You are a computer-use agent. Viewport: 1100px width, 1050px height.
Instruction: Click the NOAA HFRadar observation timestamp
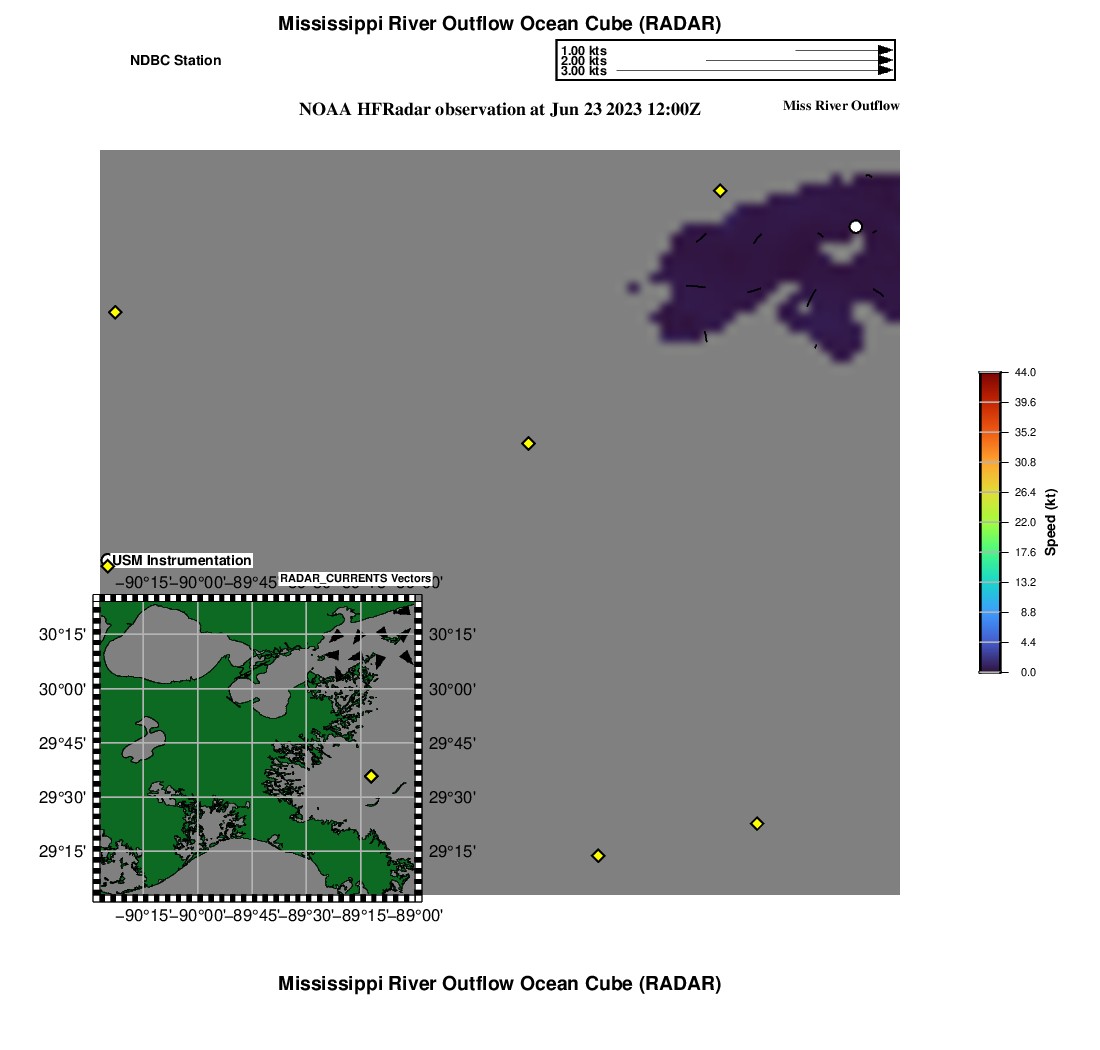tap(499, 110)
